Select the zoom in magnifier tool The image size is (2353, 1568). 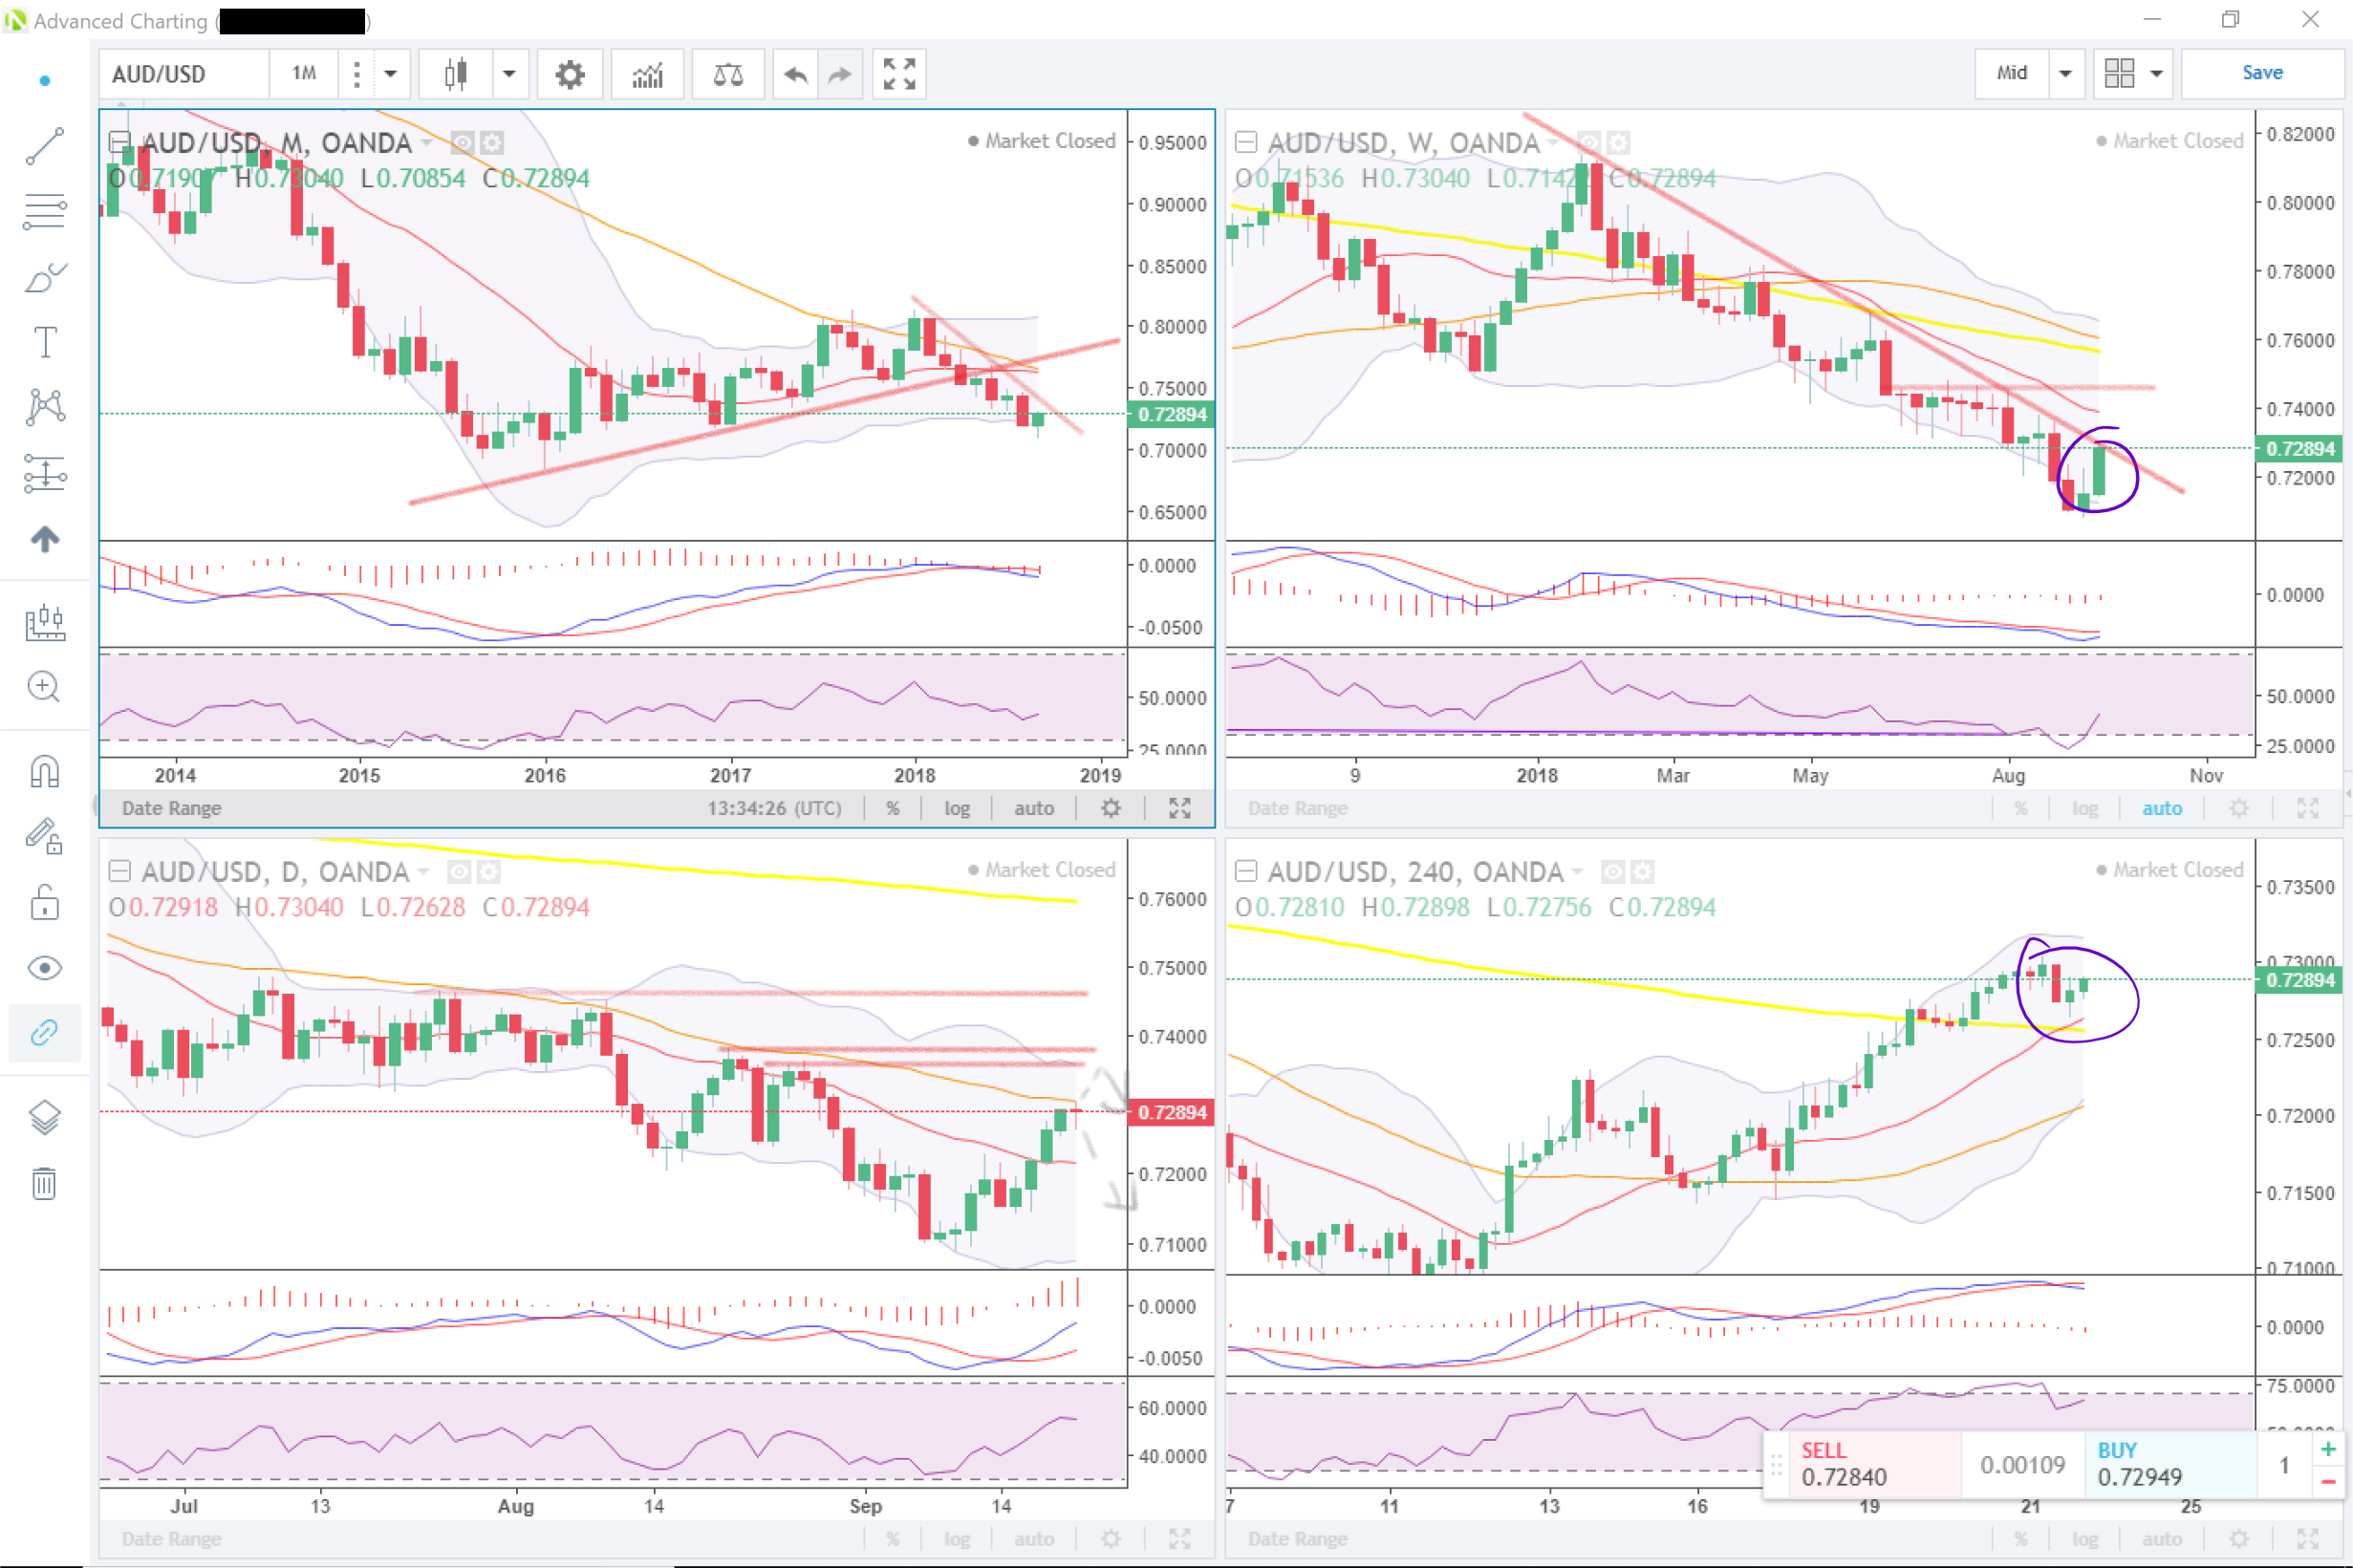44,687
